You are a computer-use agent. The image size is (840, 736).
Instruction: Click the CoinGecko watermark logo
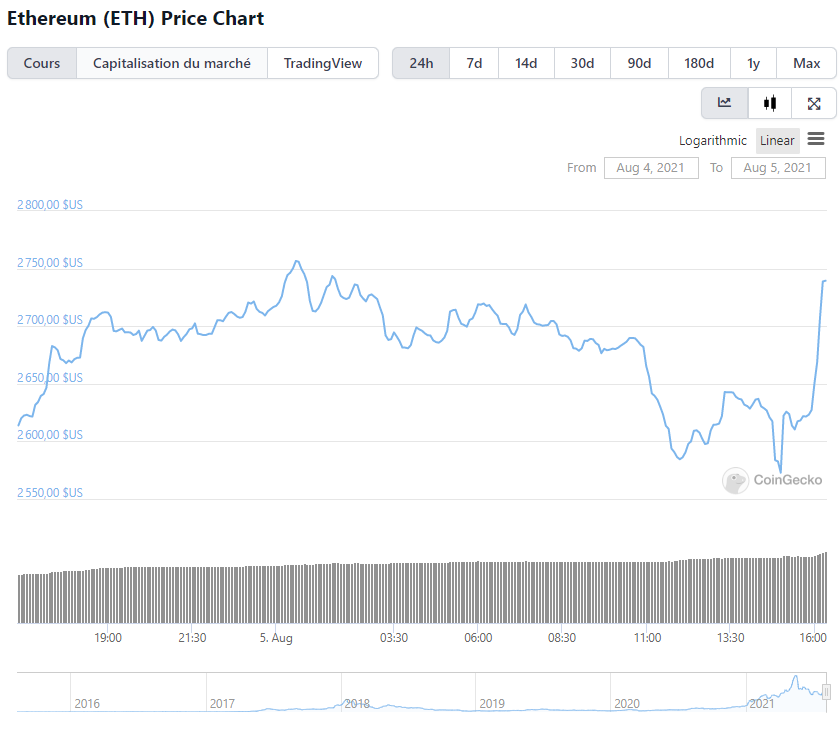(x=735, y=481)
